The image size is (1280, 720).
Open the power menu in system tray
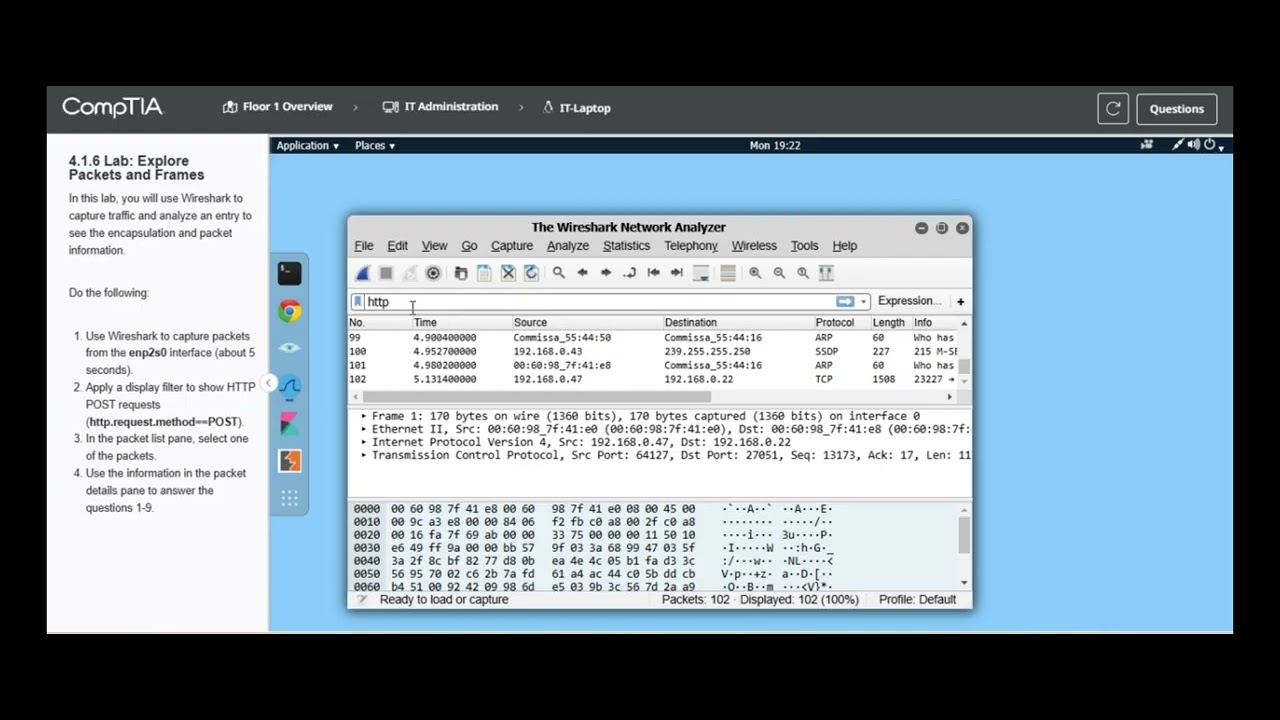pos(1211,145)
